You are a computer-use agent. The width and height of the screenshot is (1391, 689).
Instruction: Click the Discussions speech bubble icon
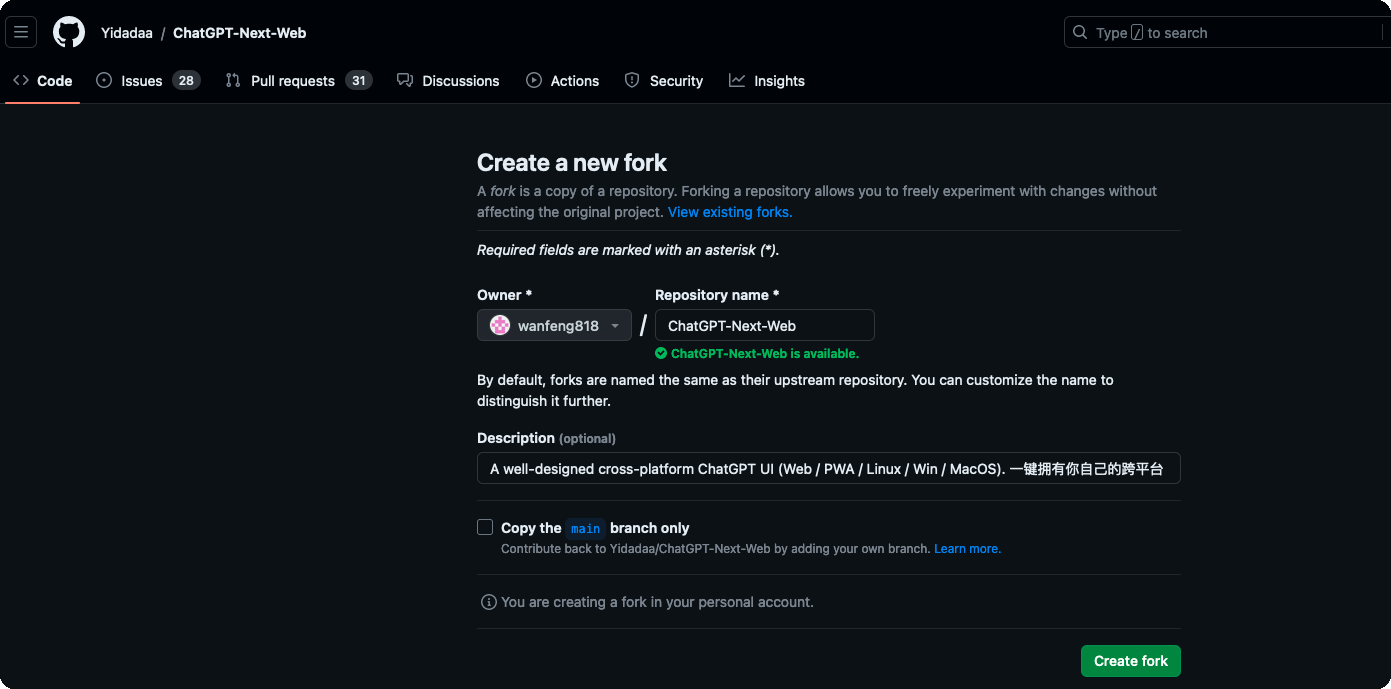[x=405, y=80]
